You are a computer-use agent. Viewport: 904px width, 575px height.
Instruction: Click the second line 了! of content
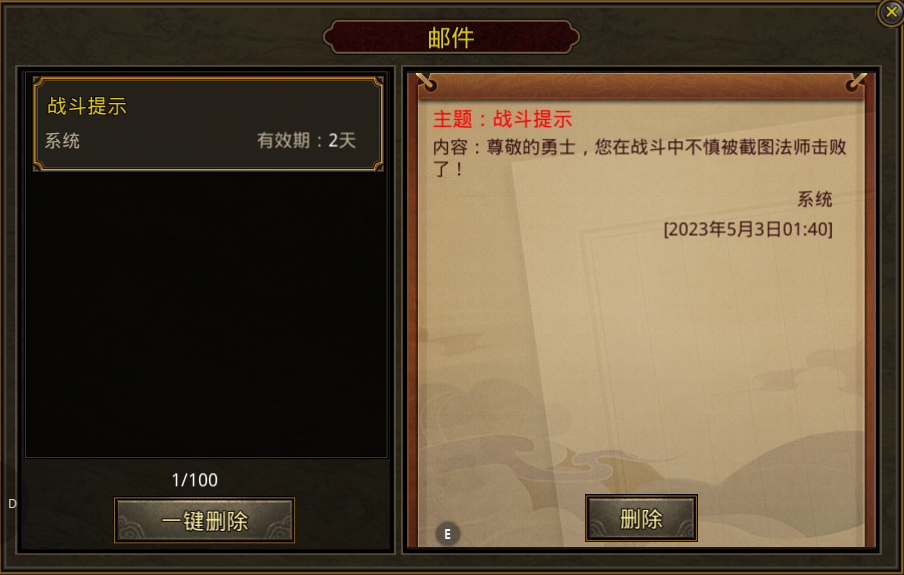[448, 169]
